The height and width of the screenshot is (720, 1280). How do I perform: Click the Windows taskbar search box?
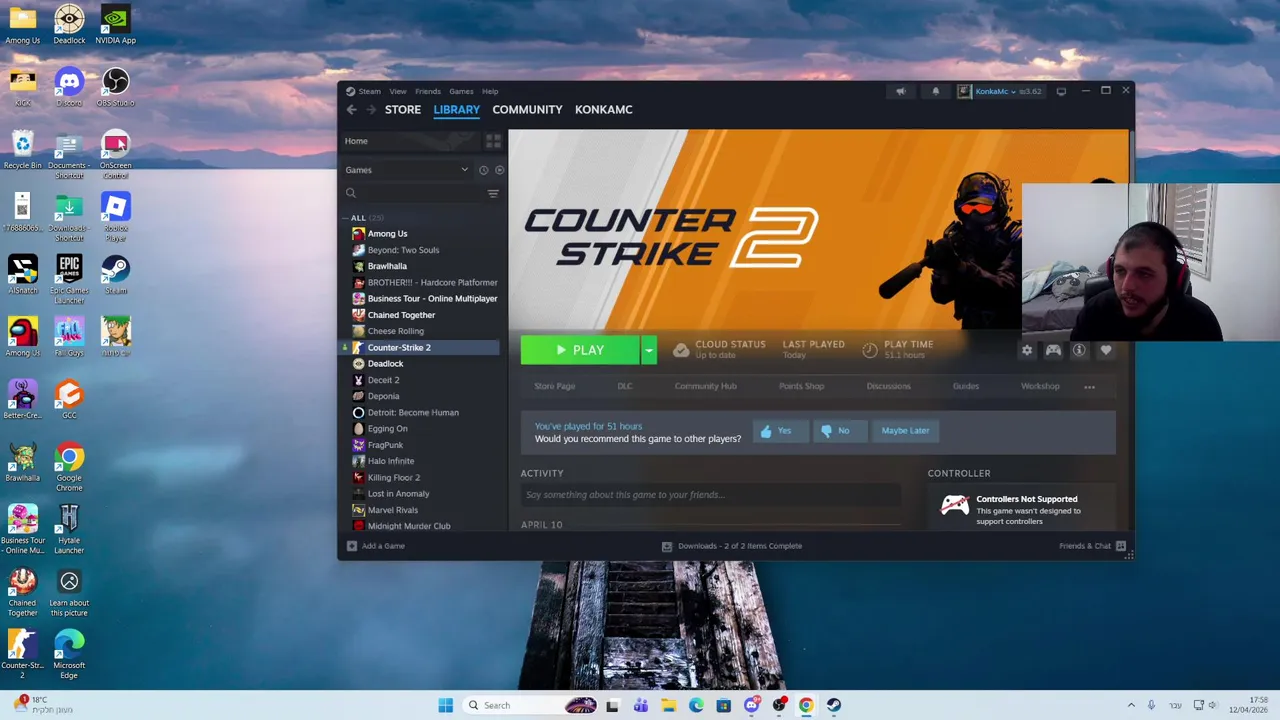pyautogui.click(x=532, y=705)
